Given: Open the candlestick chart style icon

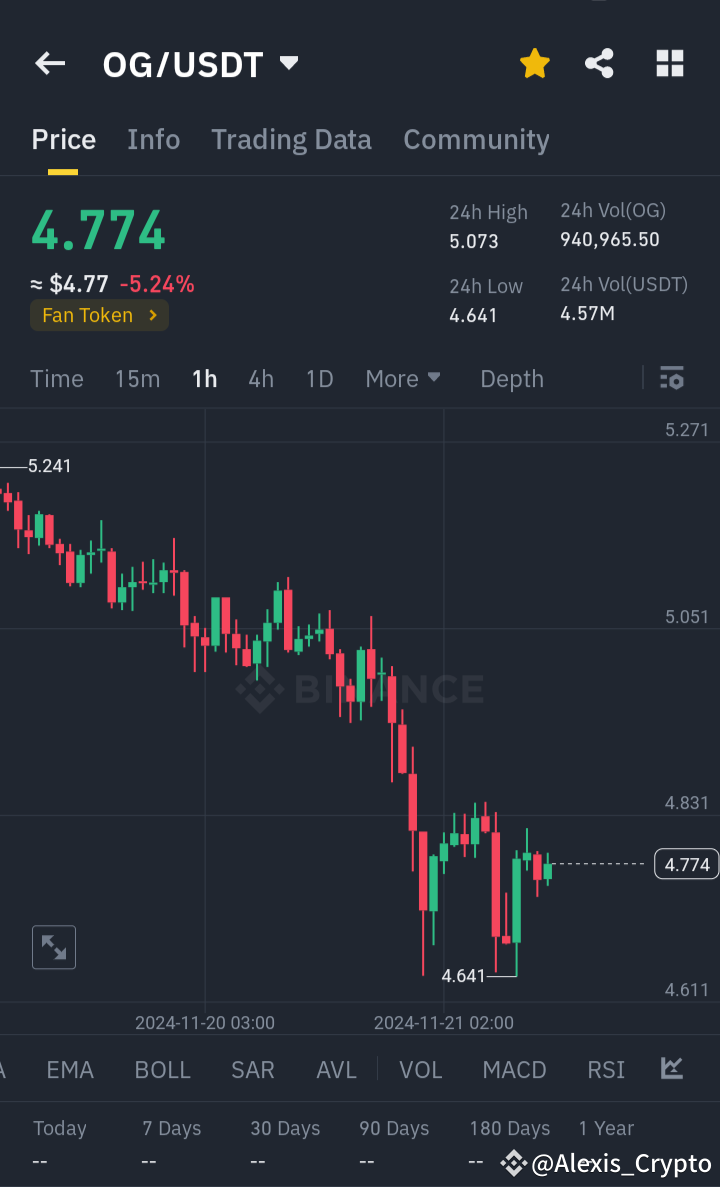Looking at the screenshot, I should point(671,1069).
